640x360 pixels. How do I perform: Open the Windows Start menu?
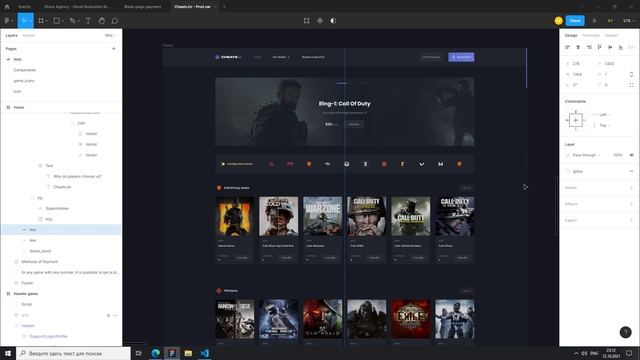pos(8,353)
